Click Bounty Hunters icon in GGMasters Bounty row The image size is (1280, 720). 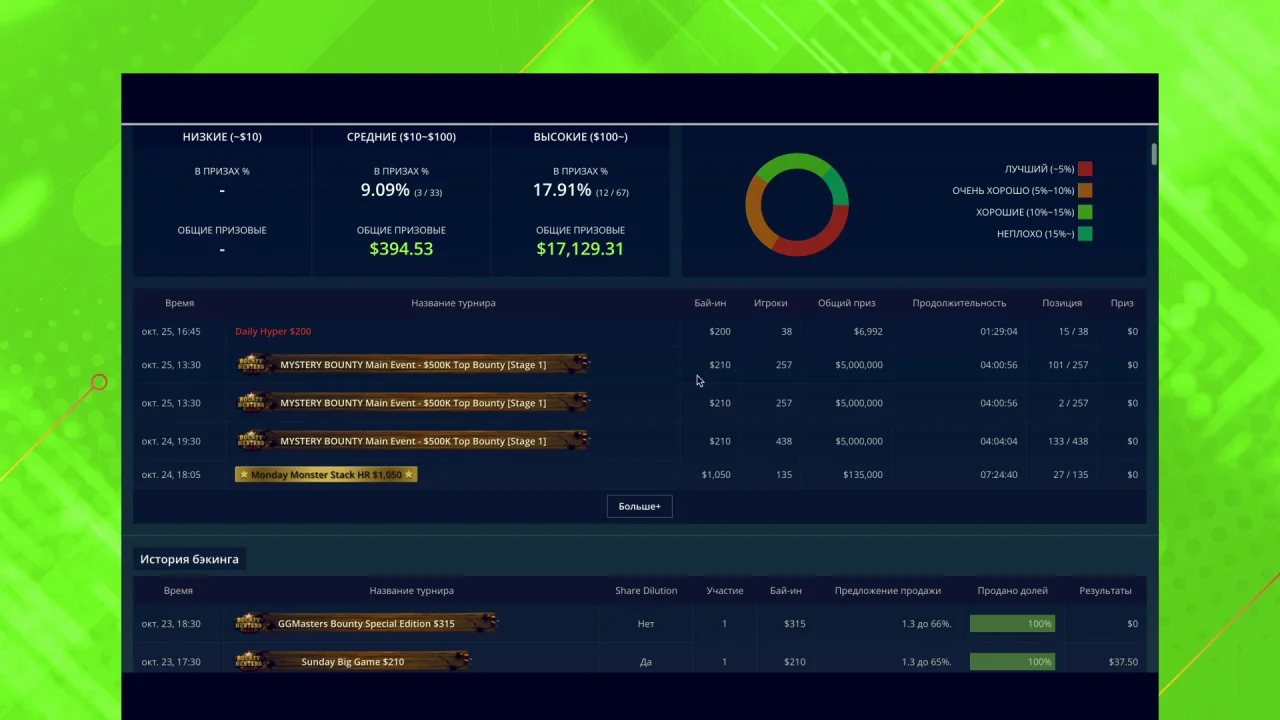coord(252,623)
